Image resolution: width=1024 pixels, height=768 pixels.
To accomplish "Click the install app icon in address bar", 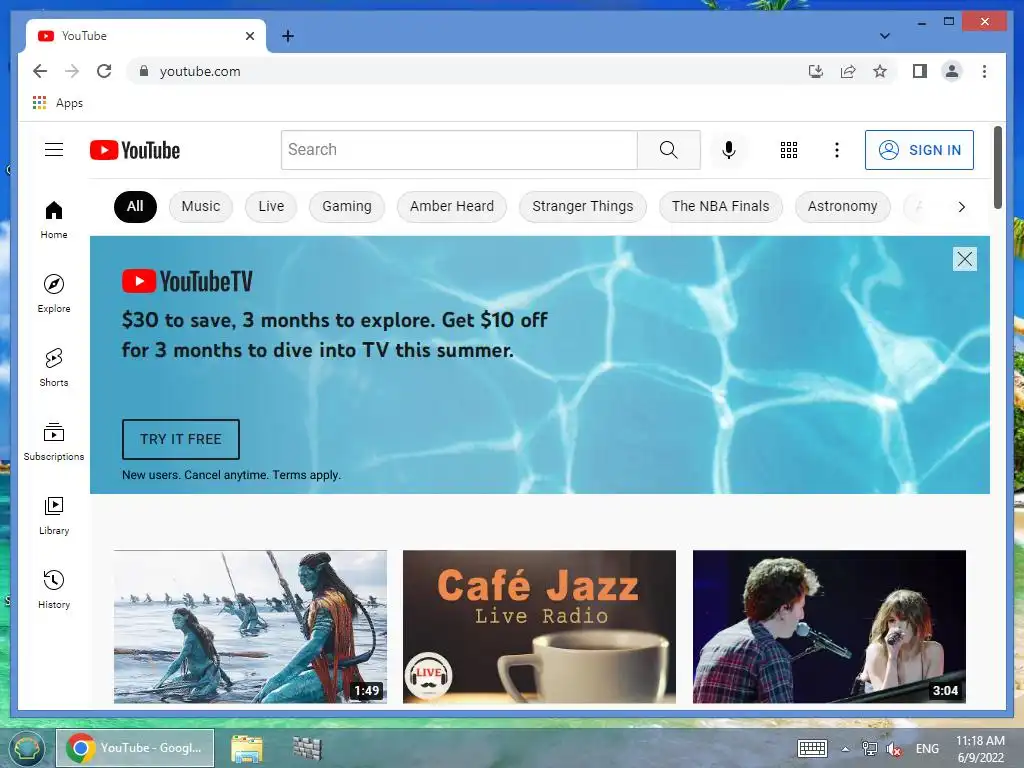I will (x=816, y=71).
